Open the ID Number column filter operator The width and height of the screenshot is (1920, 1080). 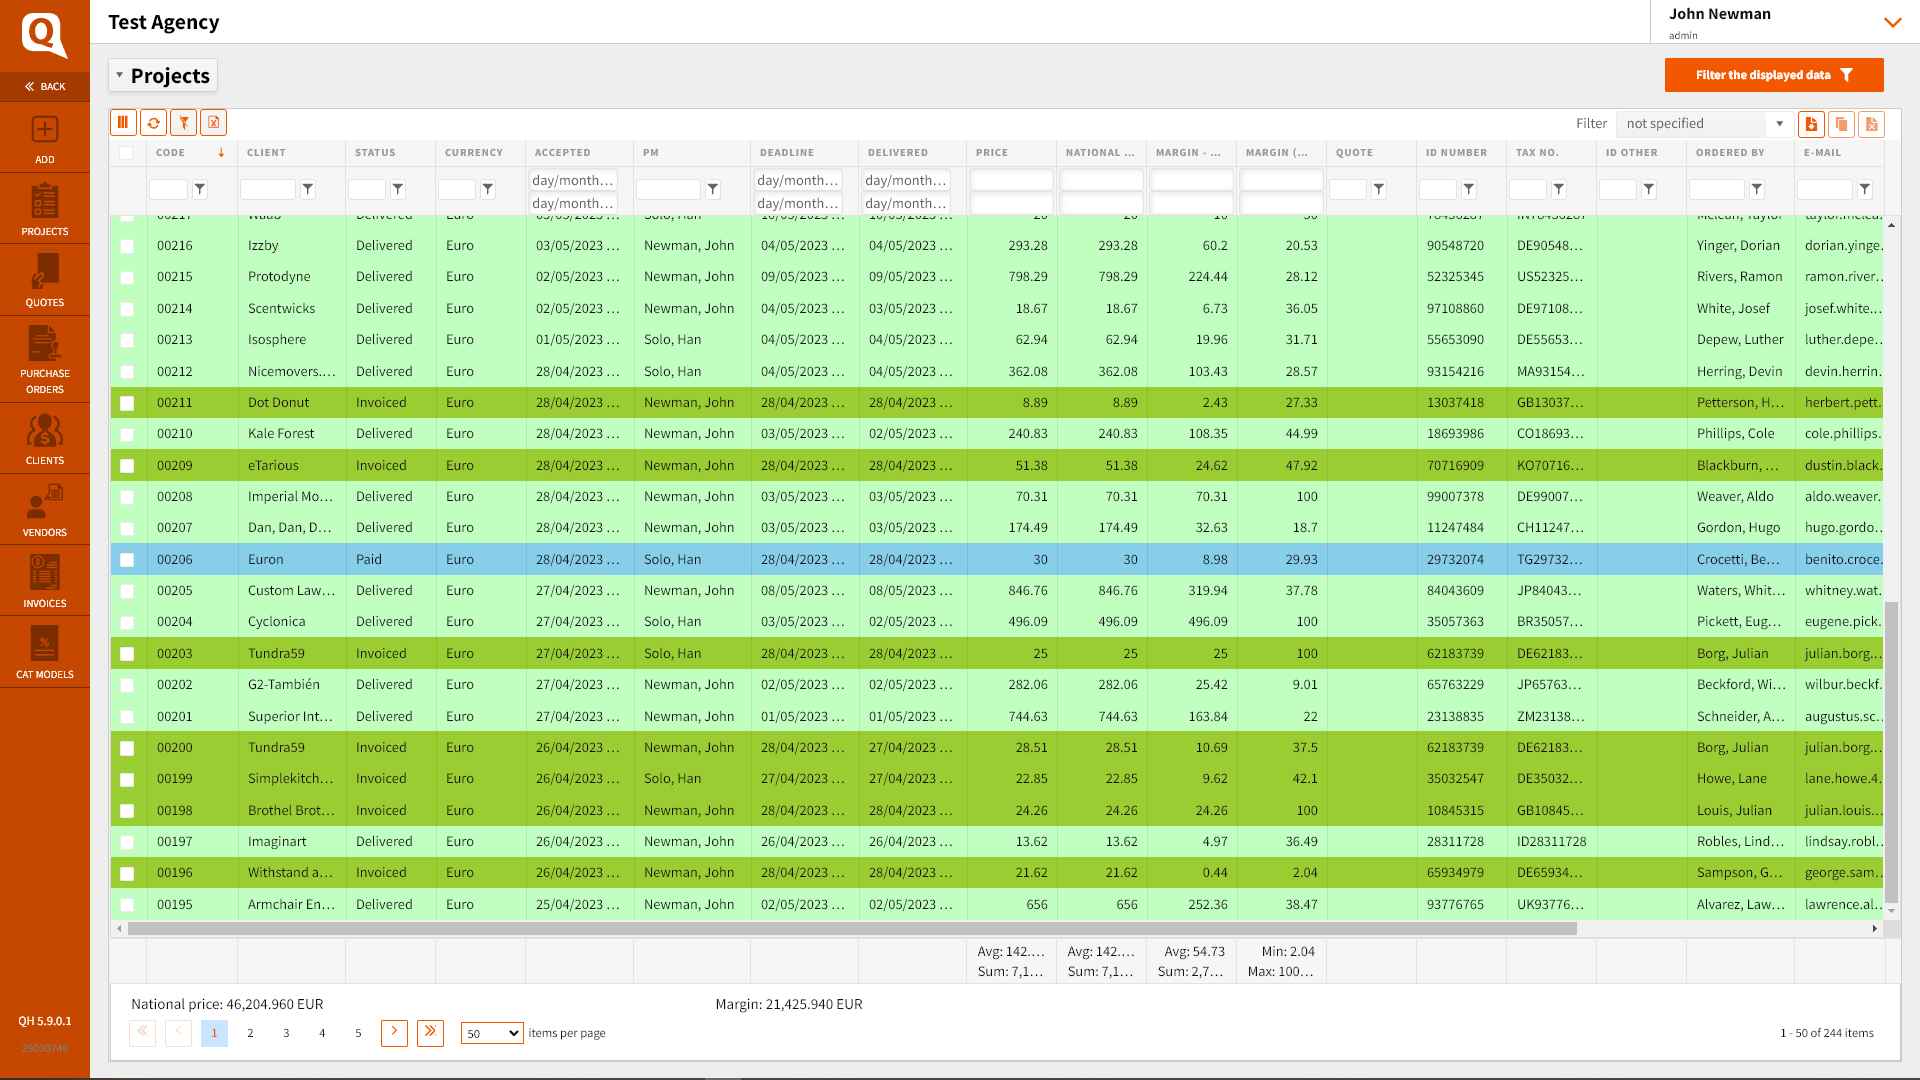click(1469, 189)
